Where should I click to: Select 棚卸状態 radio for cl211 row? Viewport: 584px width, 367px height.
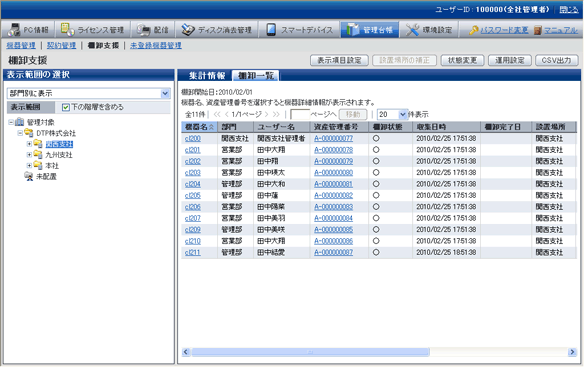tap(376, 252)
